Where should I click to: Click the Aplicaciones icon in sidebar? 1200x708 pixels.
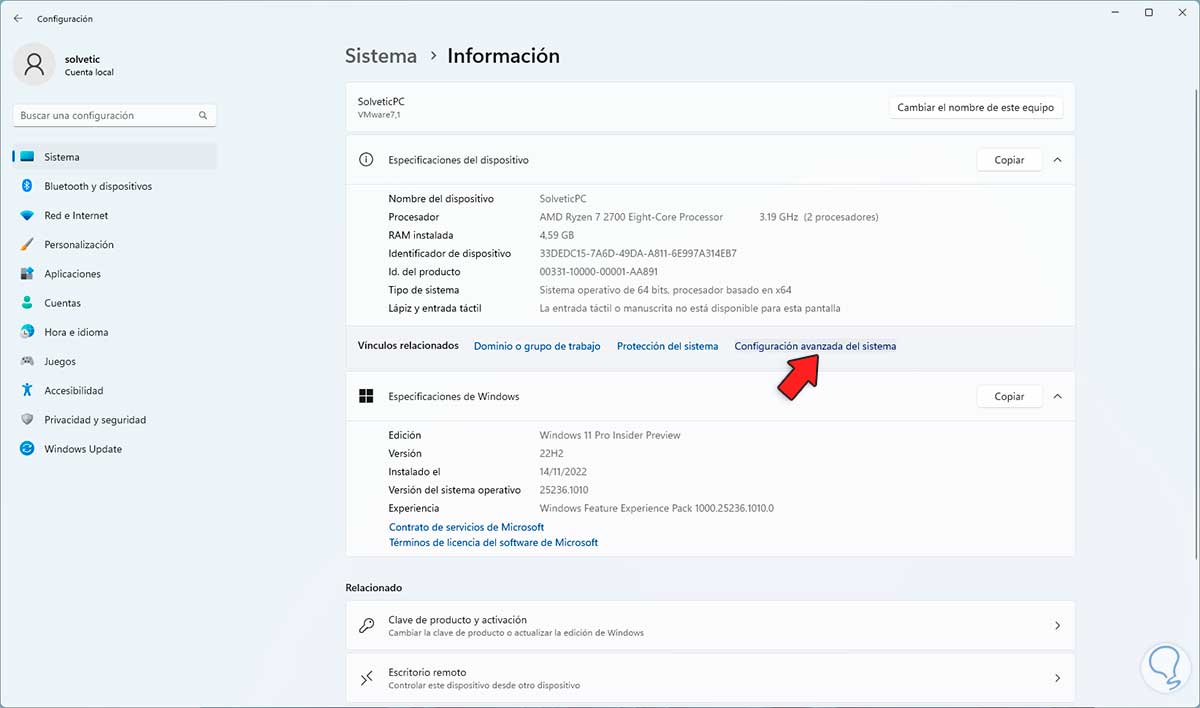coord(27,274)
